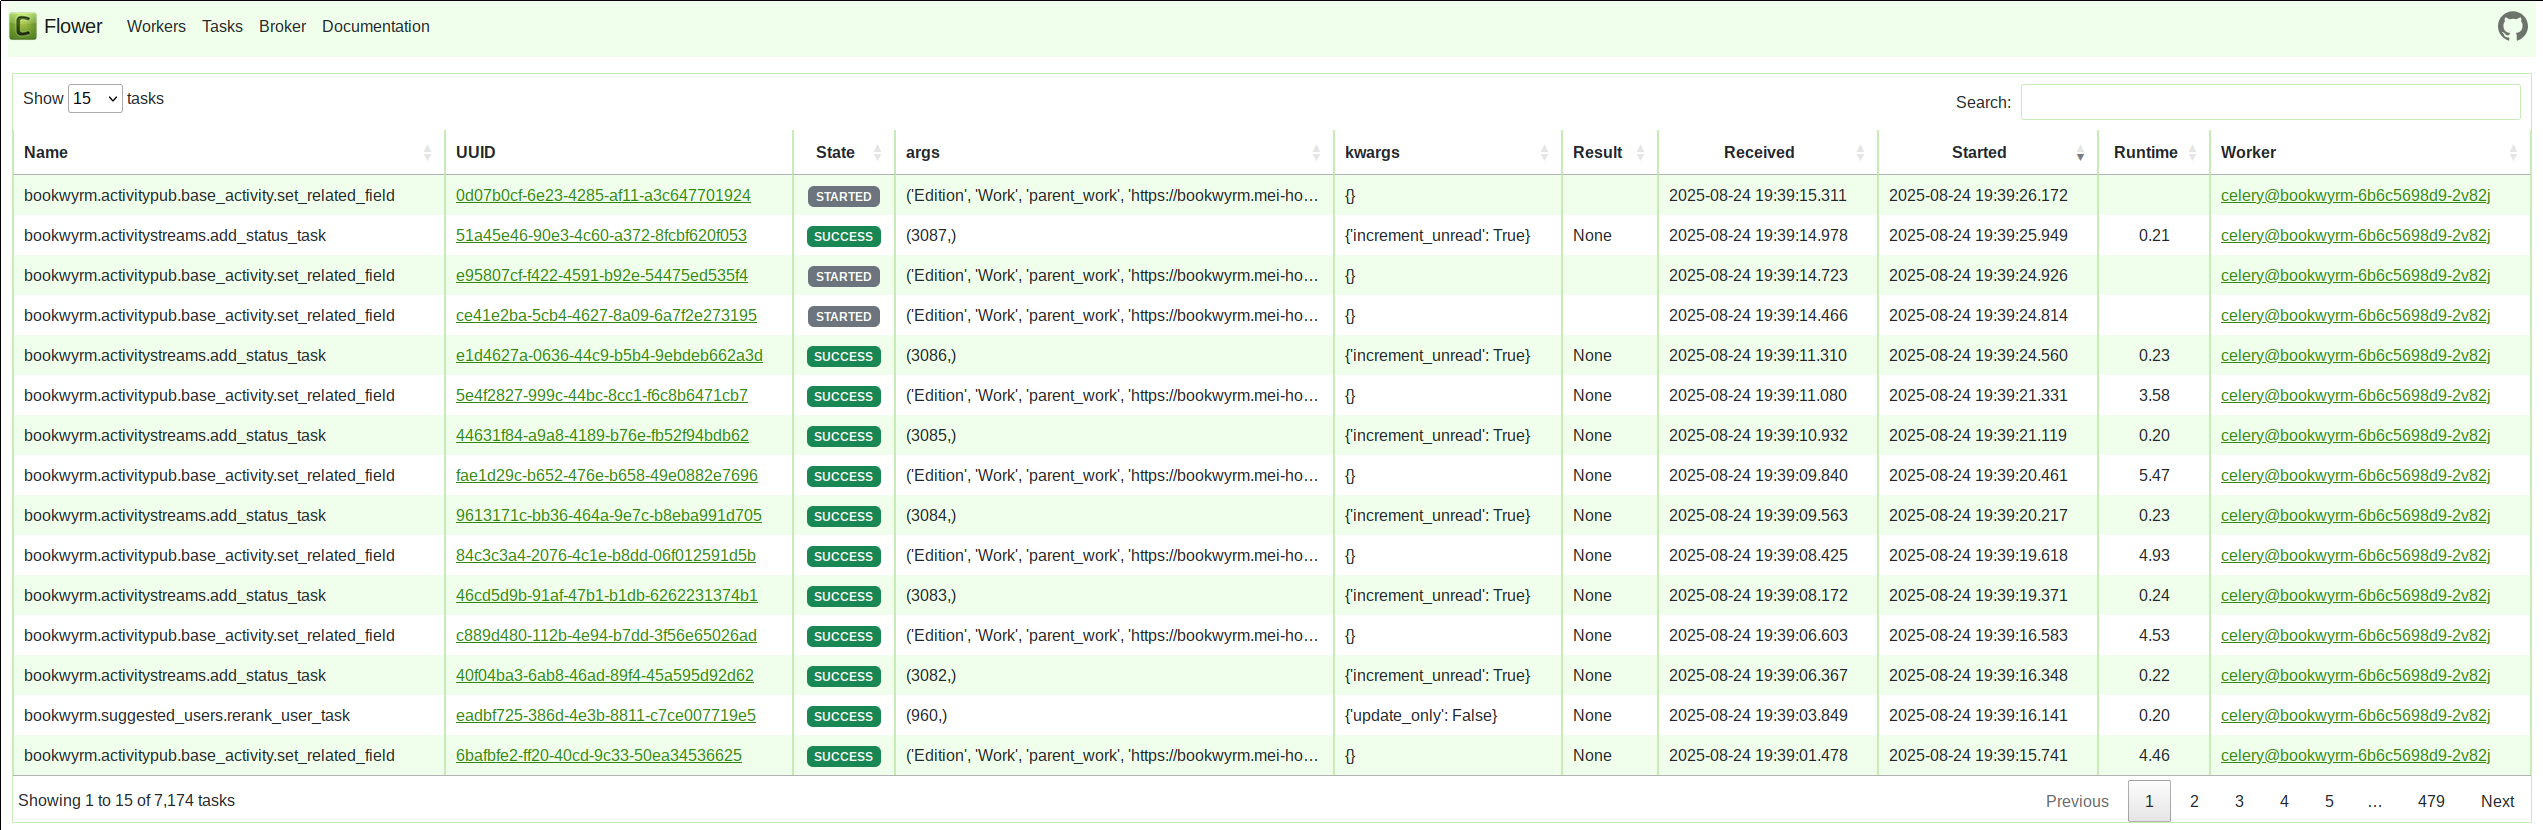Open task UUID 9613171c-bb36-464a-9e7c-b8eba991d705

[x=609, y=515]
